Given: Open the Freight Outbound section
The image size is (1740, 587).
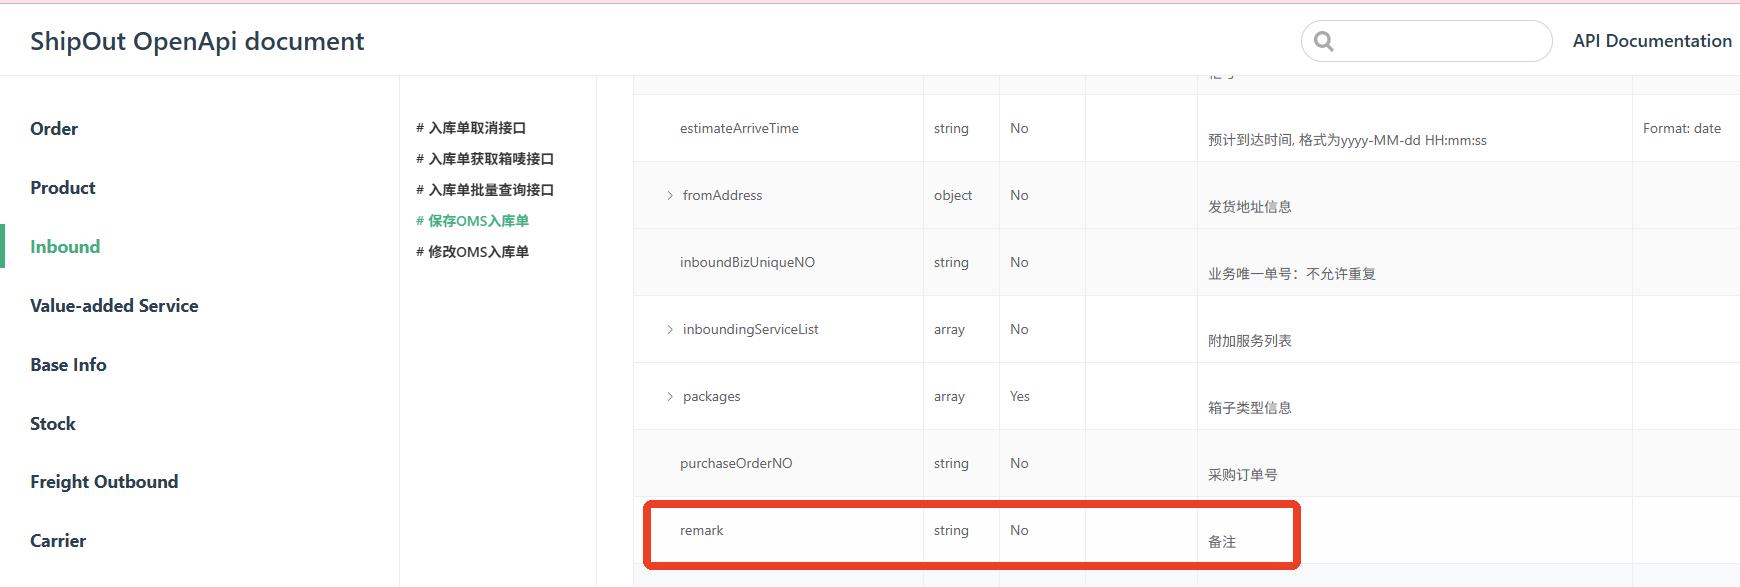Looking at the screenshot, I should point(104,482).
